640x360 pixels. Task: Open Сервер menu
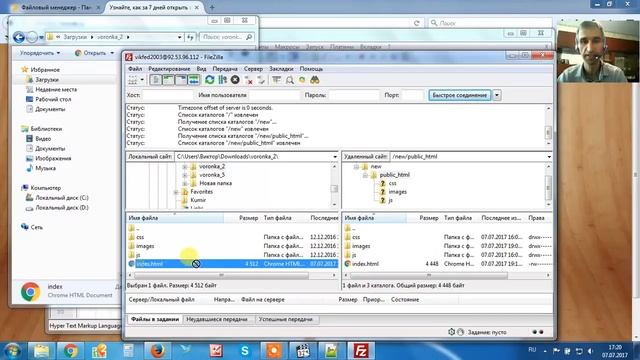tap(253, 69)
